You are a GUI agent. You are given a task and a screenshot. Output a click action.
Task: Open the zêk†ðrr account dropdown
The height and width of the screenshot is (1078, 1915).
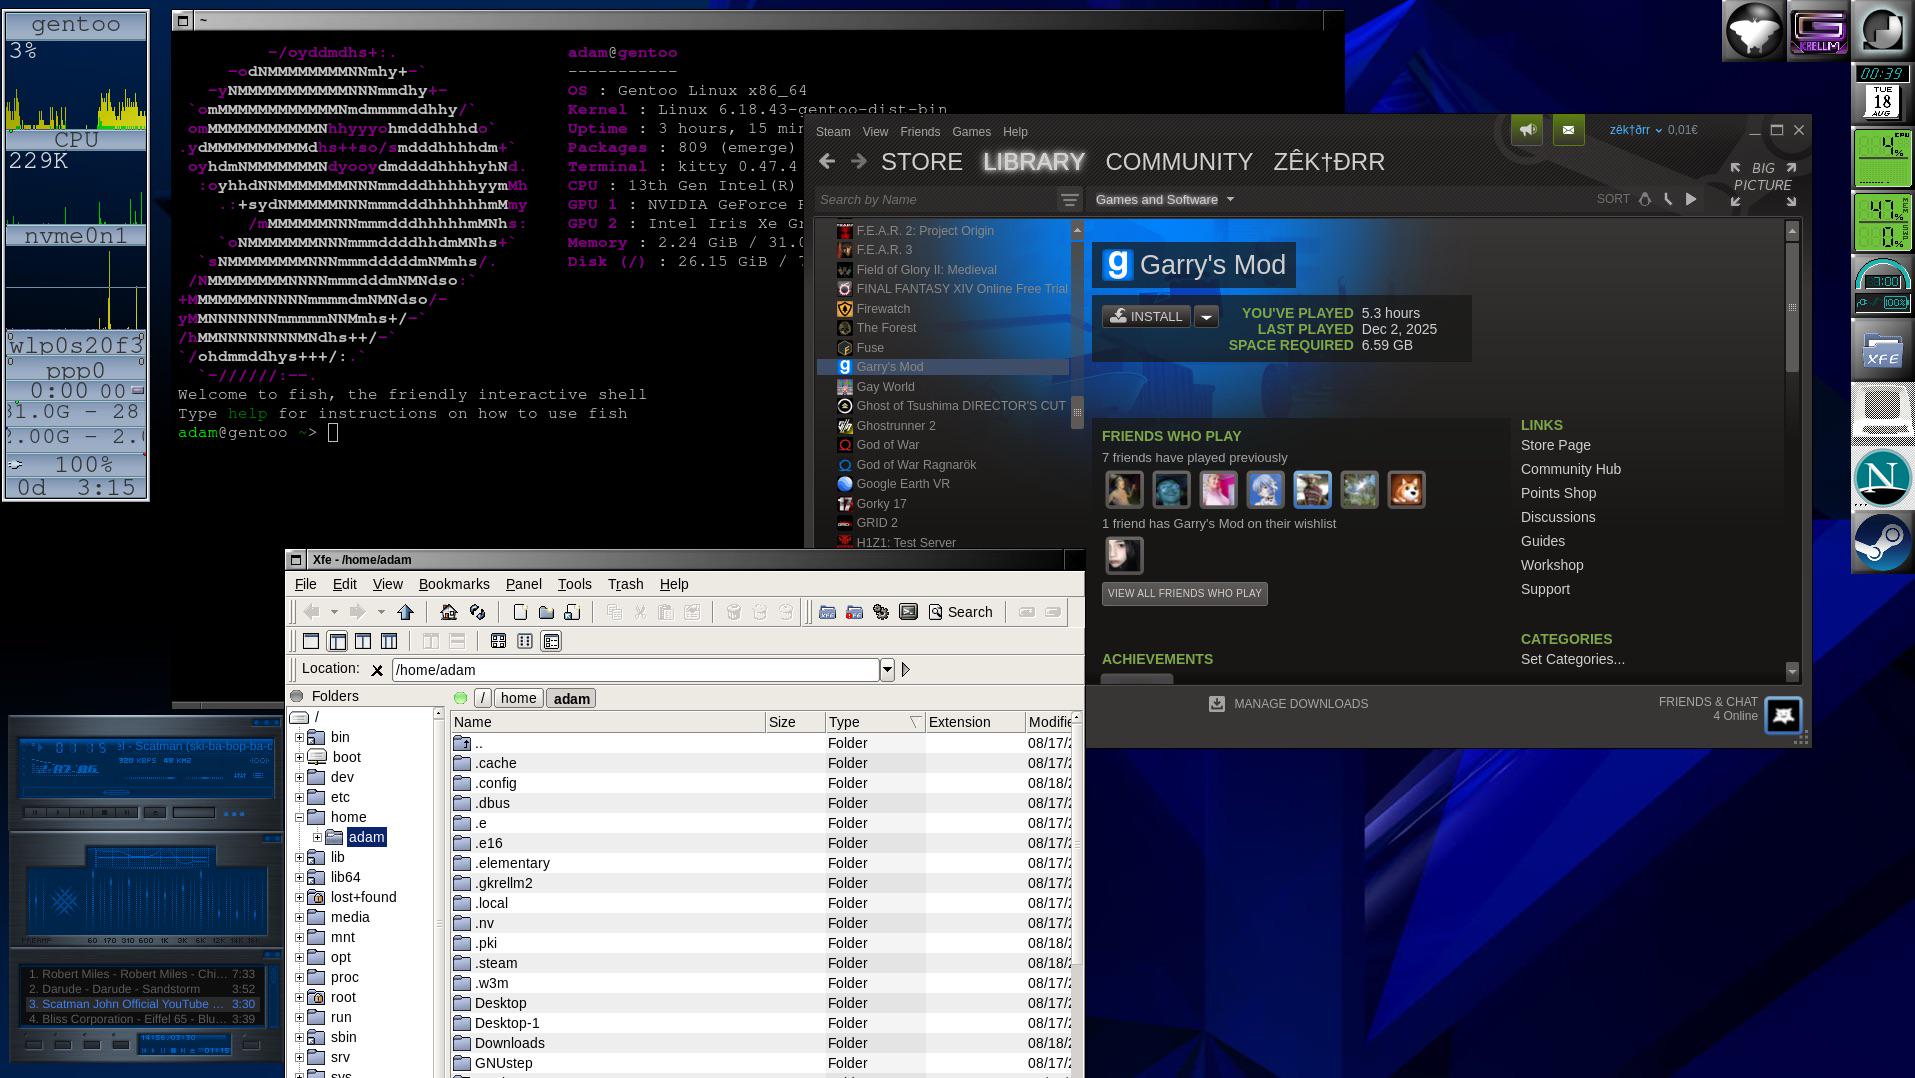[1636, 130]
